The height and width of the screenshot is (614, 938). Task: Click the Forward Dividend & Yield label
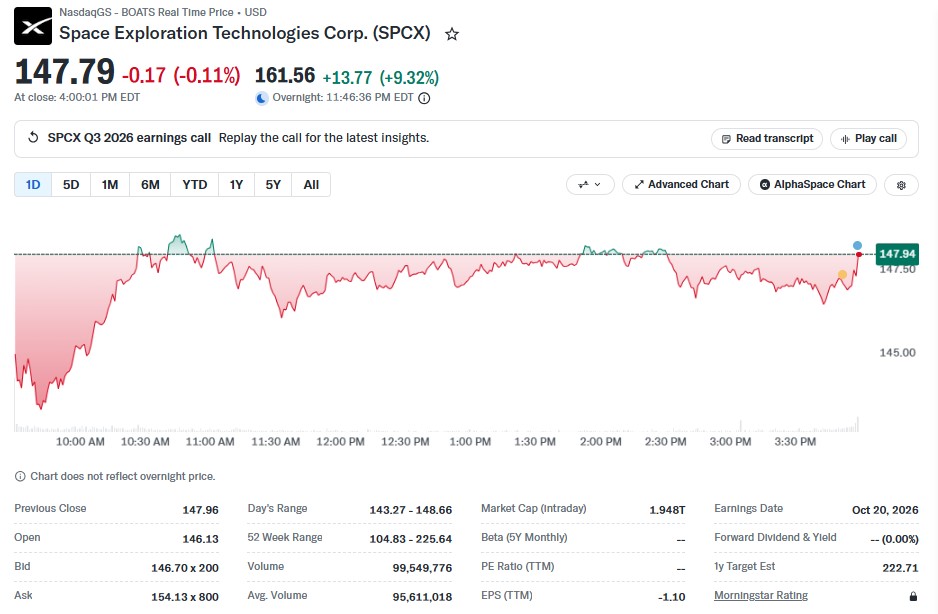pos(775,537)
